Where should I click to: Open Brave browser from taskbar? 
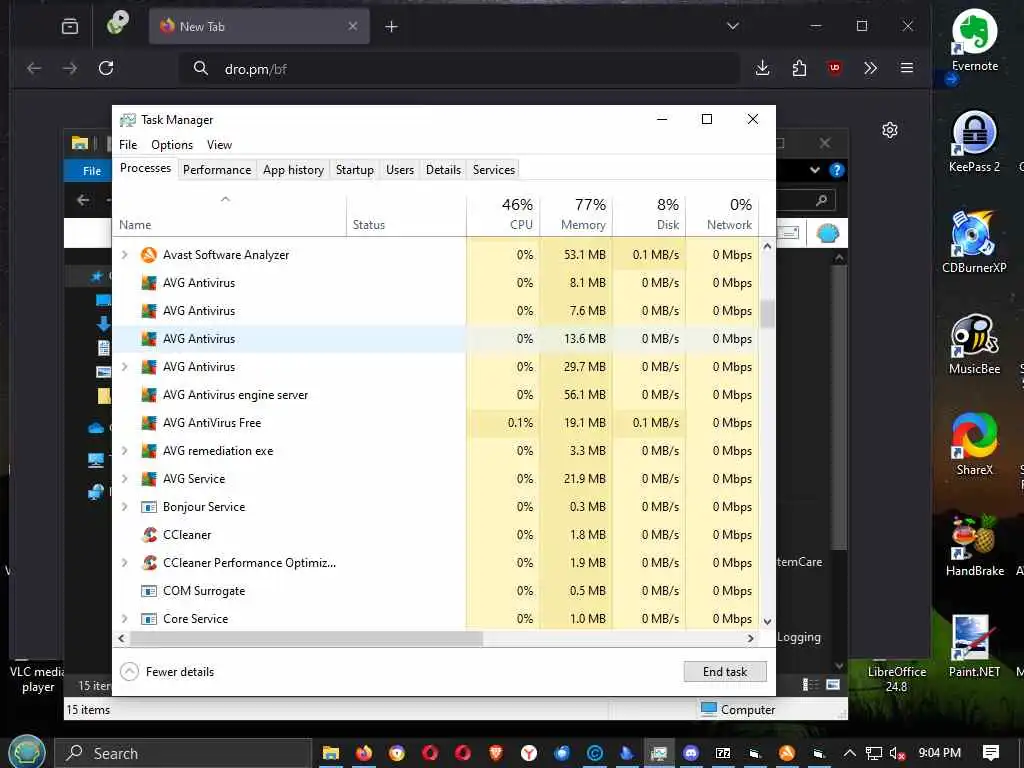click(x=496, y=753)
